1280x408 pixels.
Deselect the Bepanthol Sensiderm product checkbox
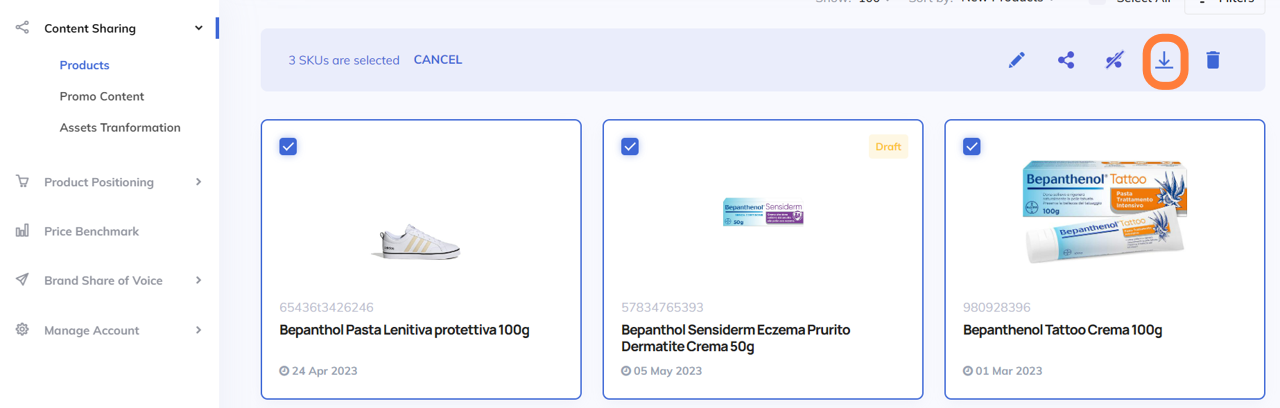coord(630,146)
